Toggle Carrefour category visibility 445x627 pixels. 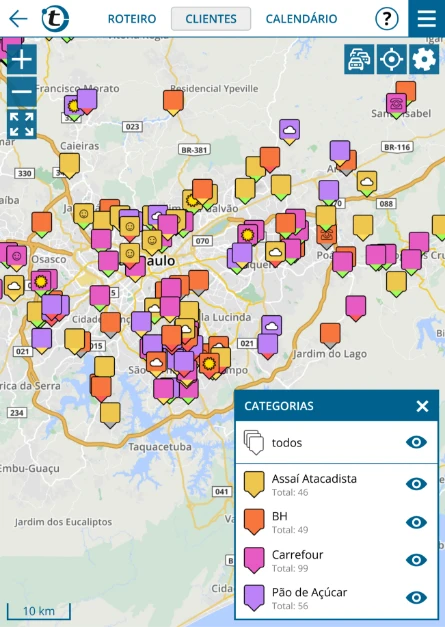[416, 560]
